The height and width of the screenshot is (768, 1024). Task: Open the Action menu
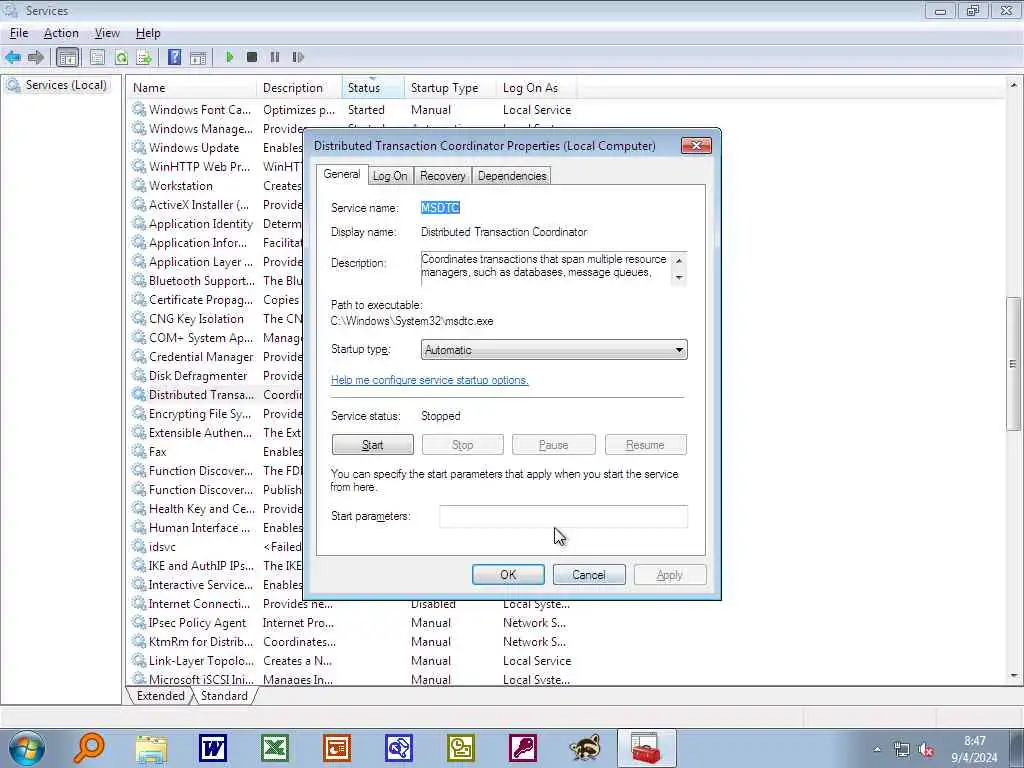pyautogui.click(x=61, y=33)
